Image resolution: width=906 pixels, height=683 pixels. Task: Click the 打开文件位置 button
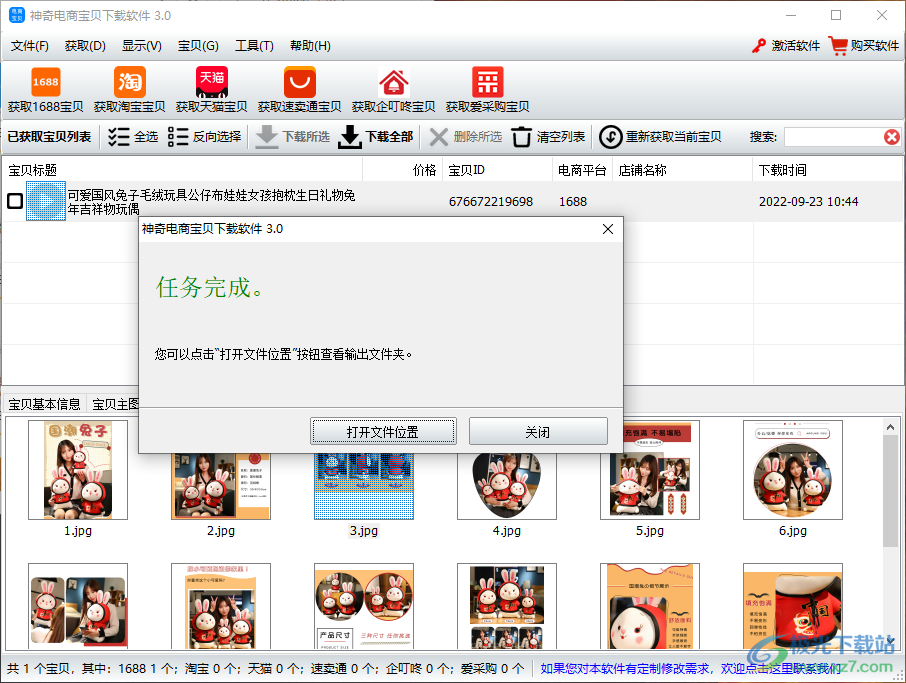383,432
